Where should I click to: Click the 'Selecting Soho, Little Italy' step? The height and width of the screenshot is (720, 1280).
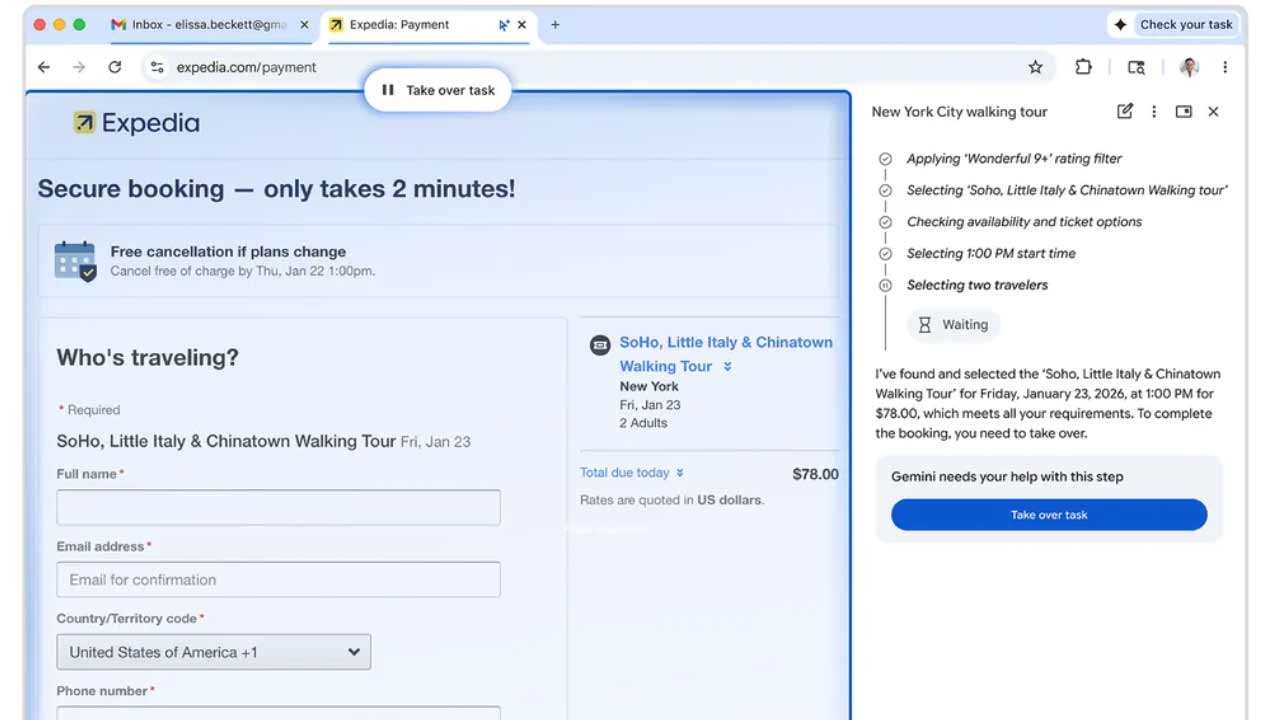point(1067,190)
